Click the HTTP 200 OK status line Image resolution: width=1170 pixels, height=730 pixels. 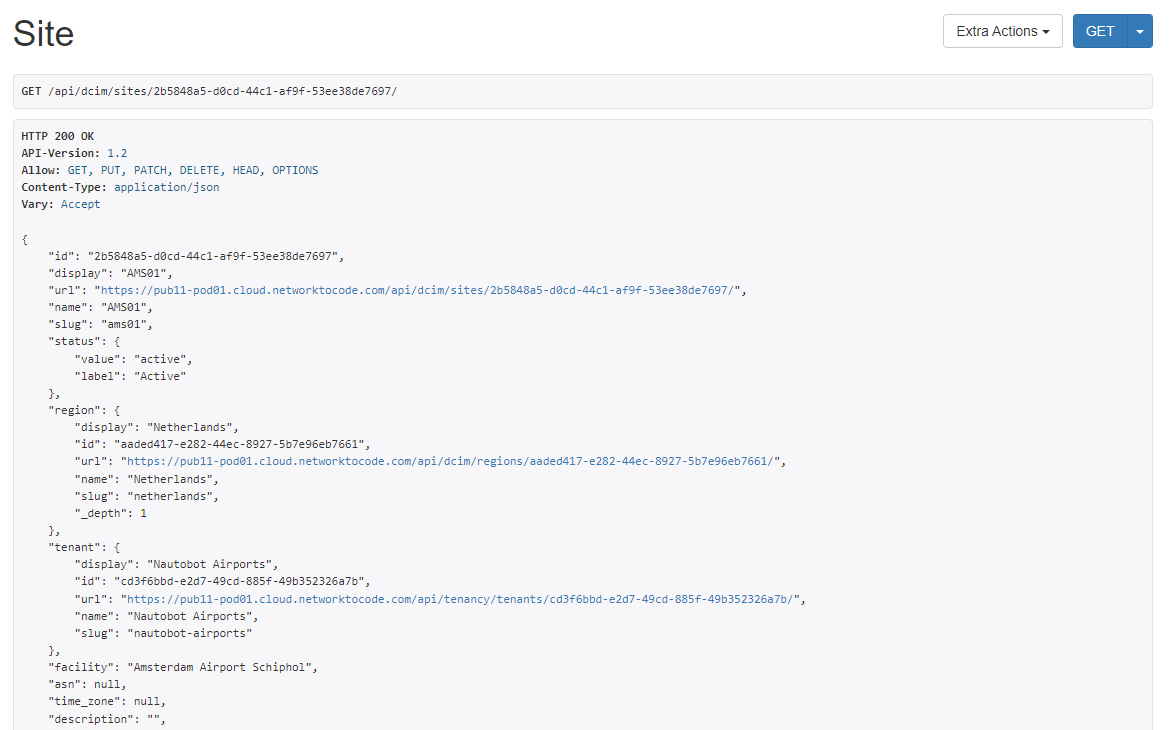click(58, 136)
